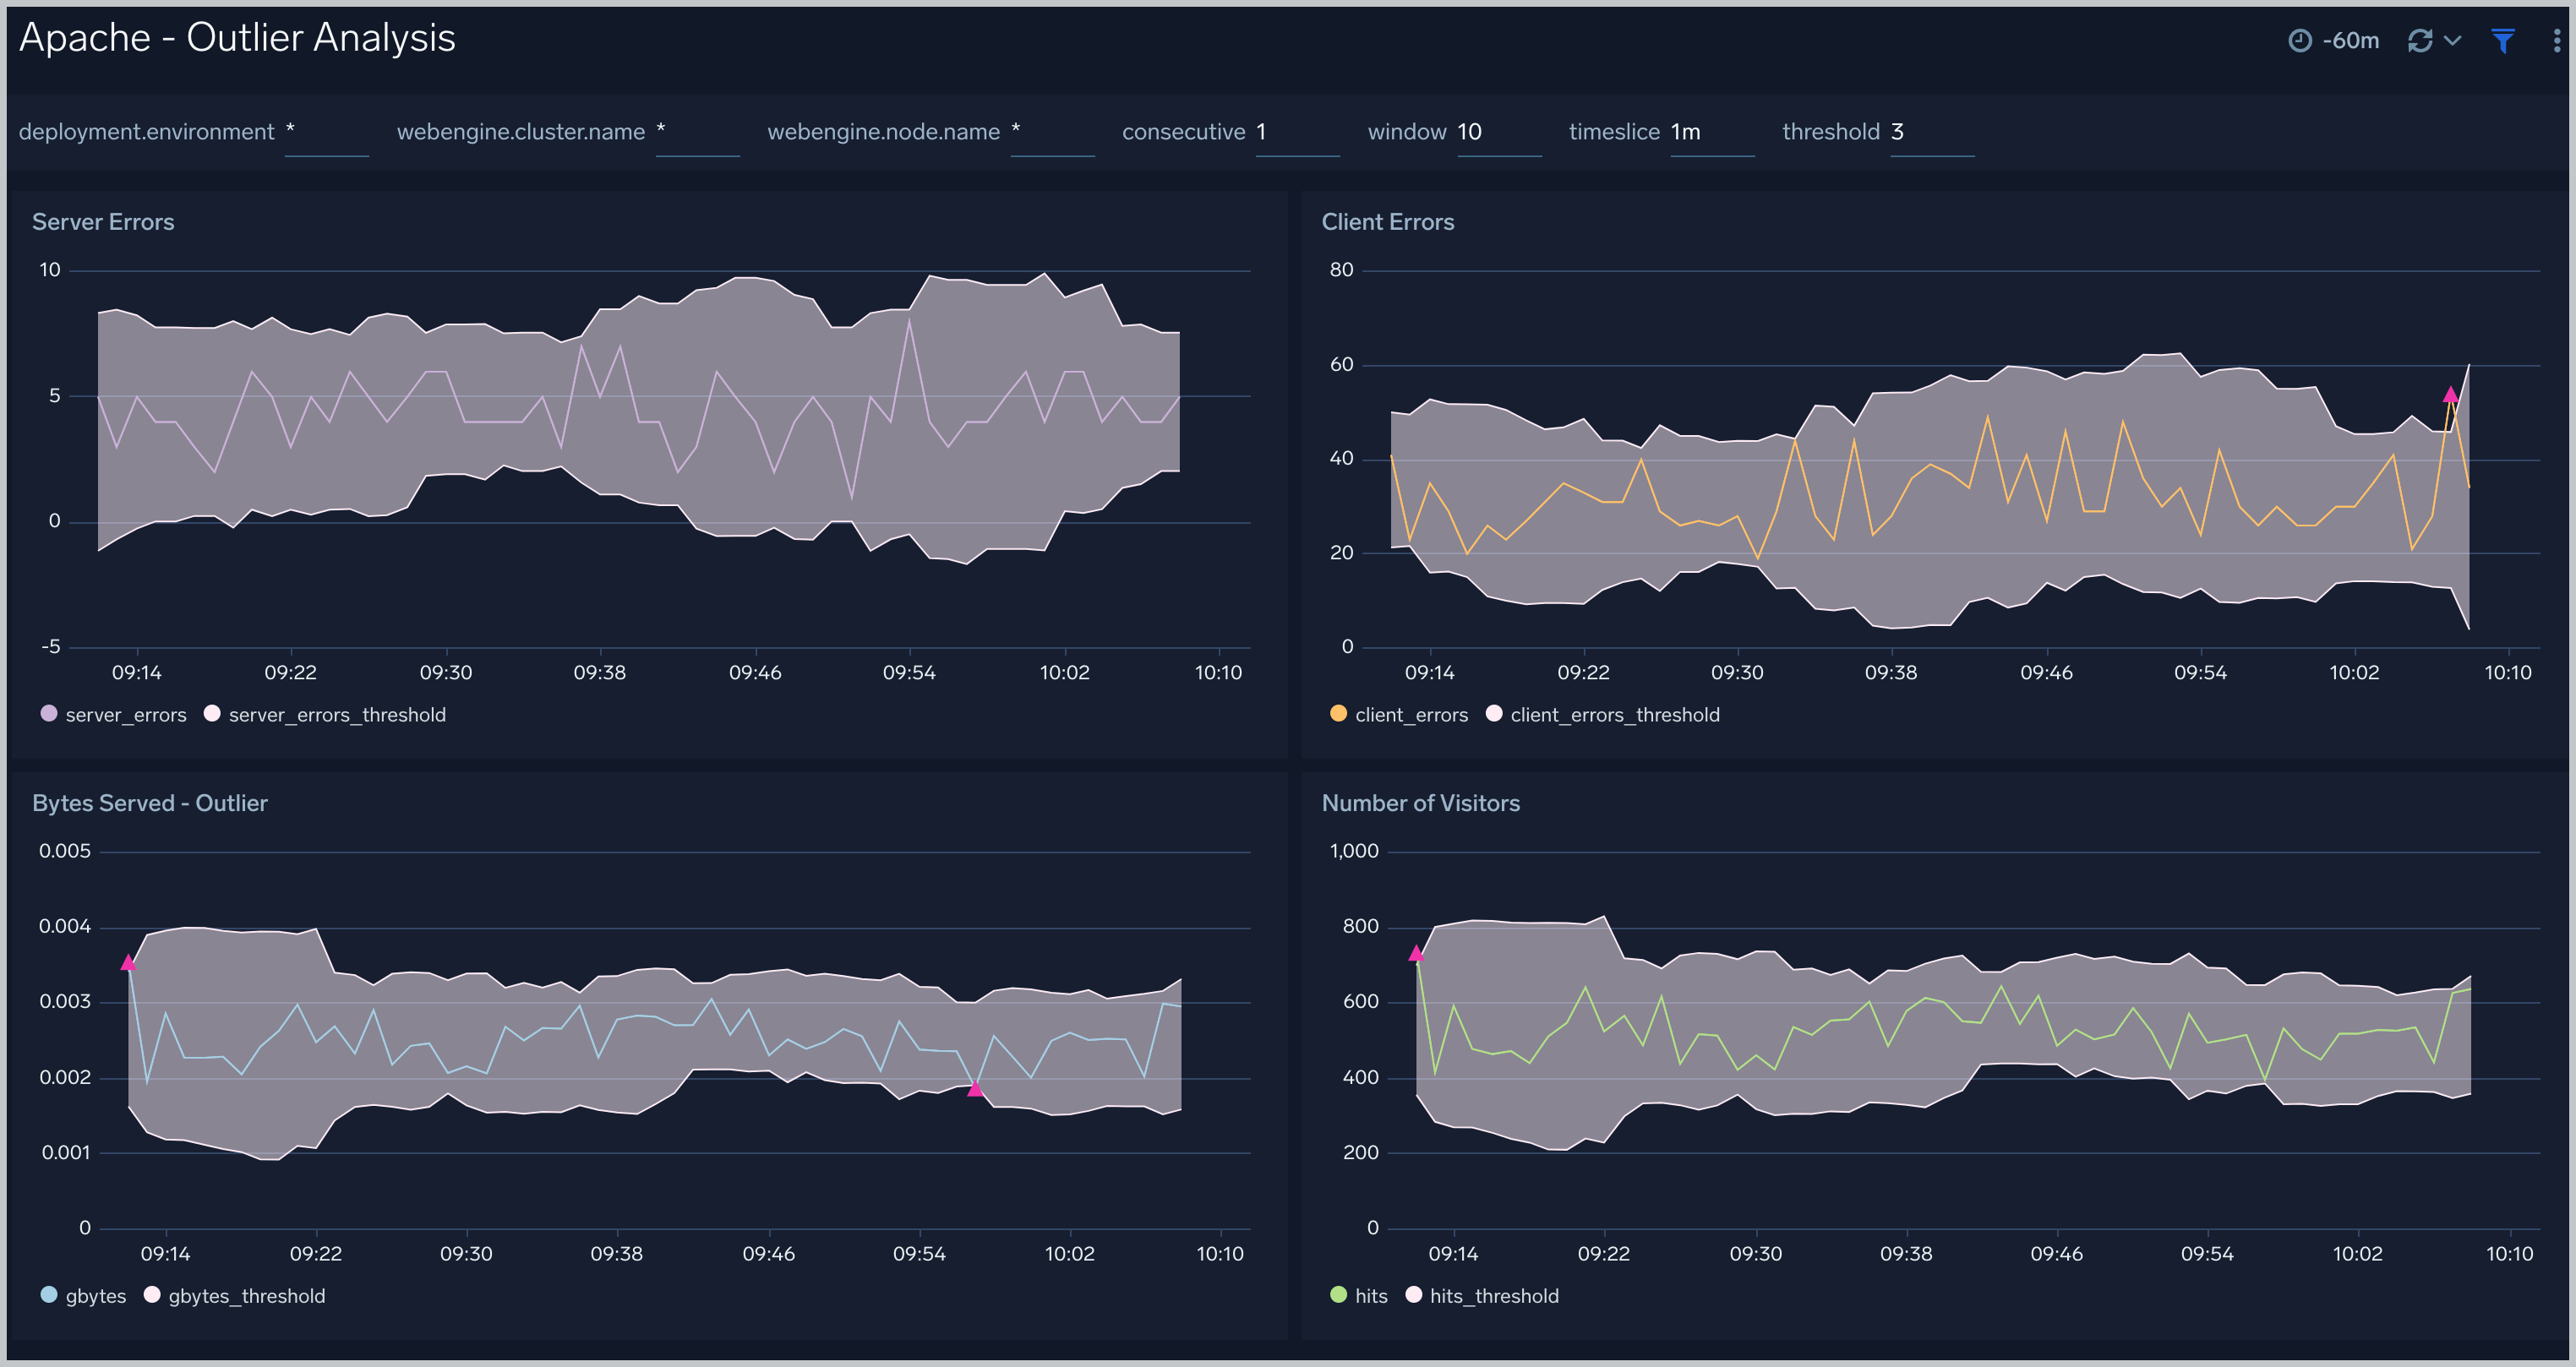This screenshot has height=1367, width=2576.
Task: Click the Client Errors panel title
Action: 1388,222
